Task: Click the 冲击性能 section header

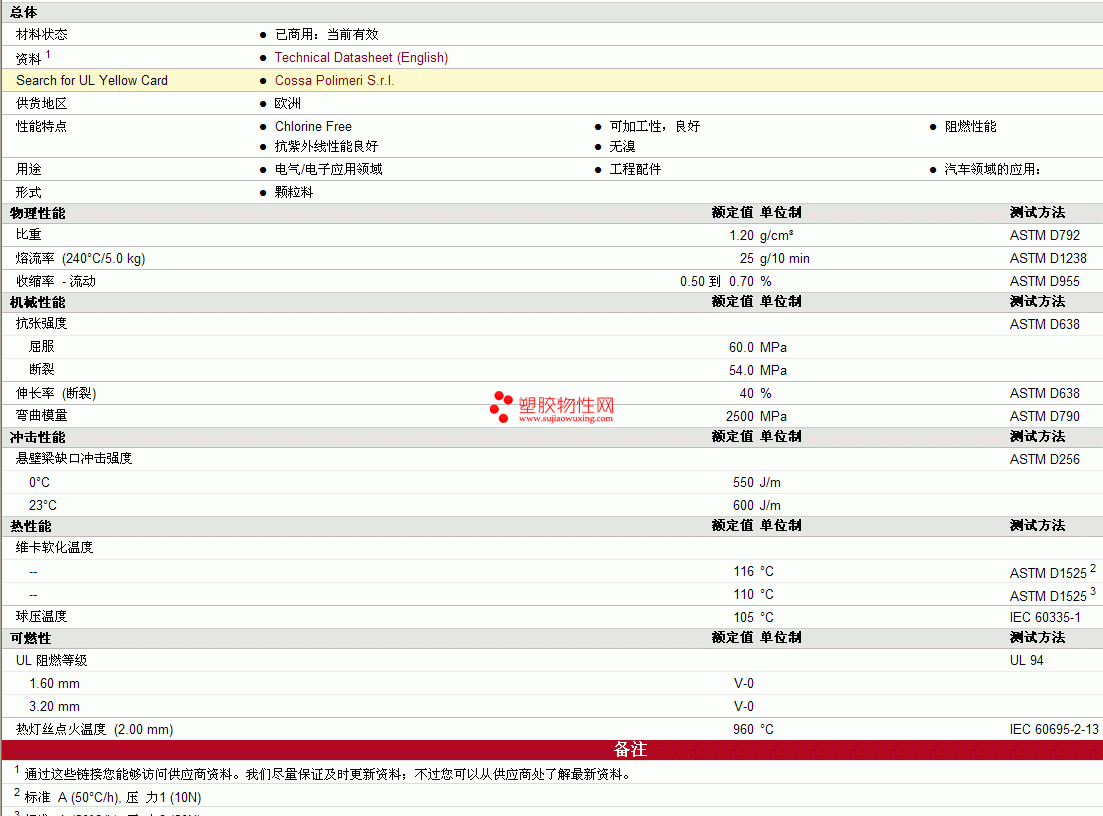Action: [x=37, y=438]
